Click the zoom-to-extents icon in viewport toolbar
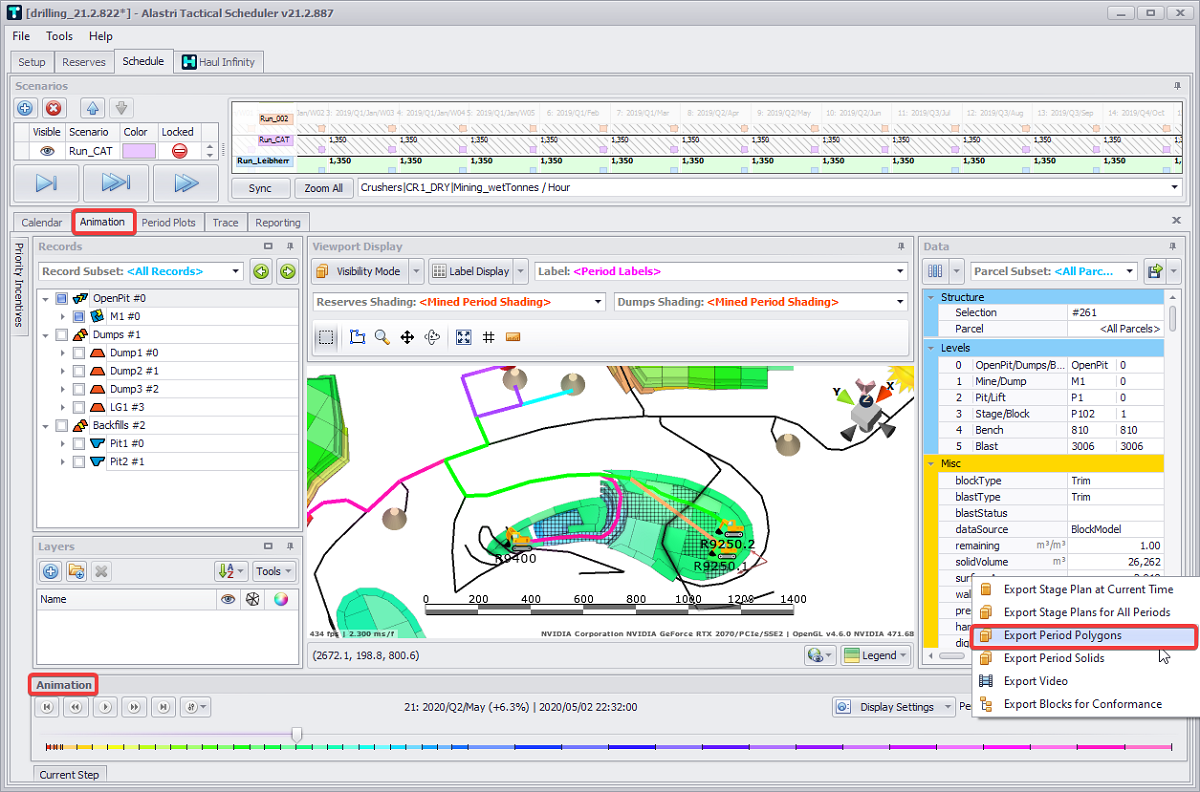The image size is (1200, 792). coord(463,338)
